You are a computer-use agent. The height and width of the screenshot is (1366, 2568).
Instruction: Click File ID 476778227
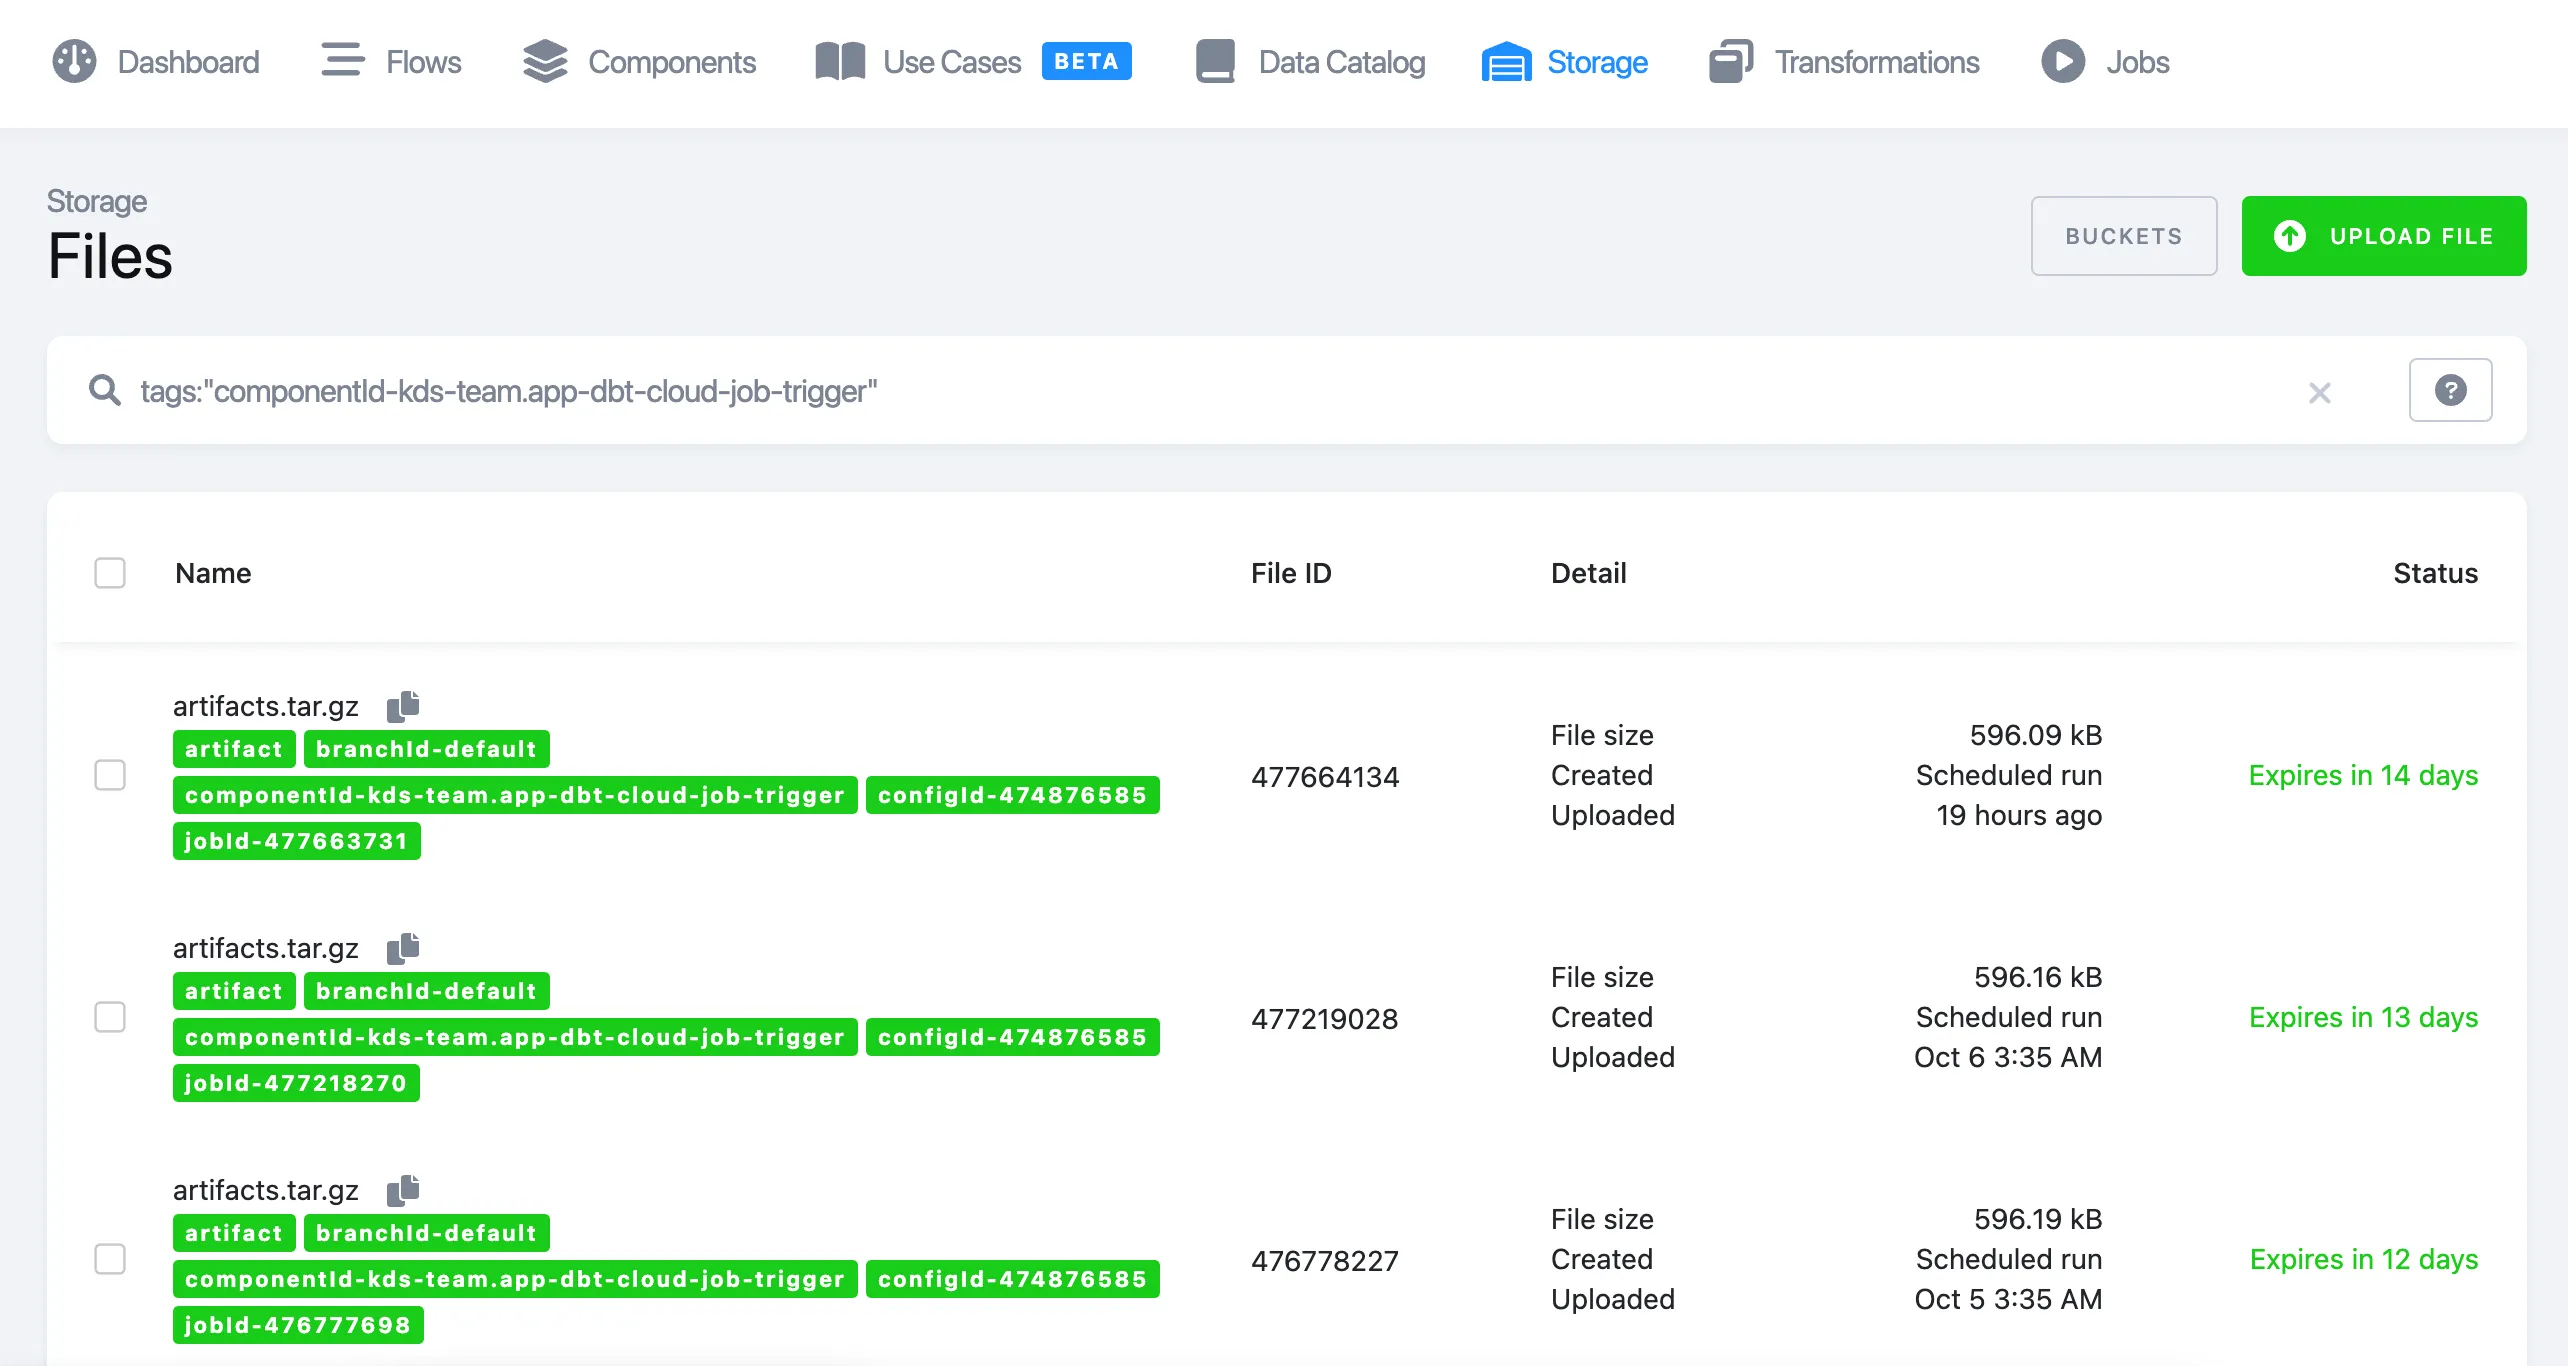1325,1261
